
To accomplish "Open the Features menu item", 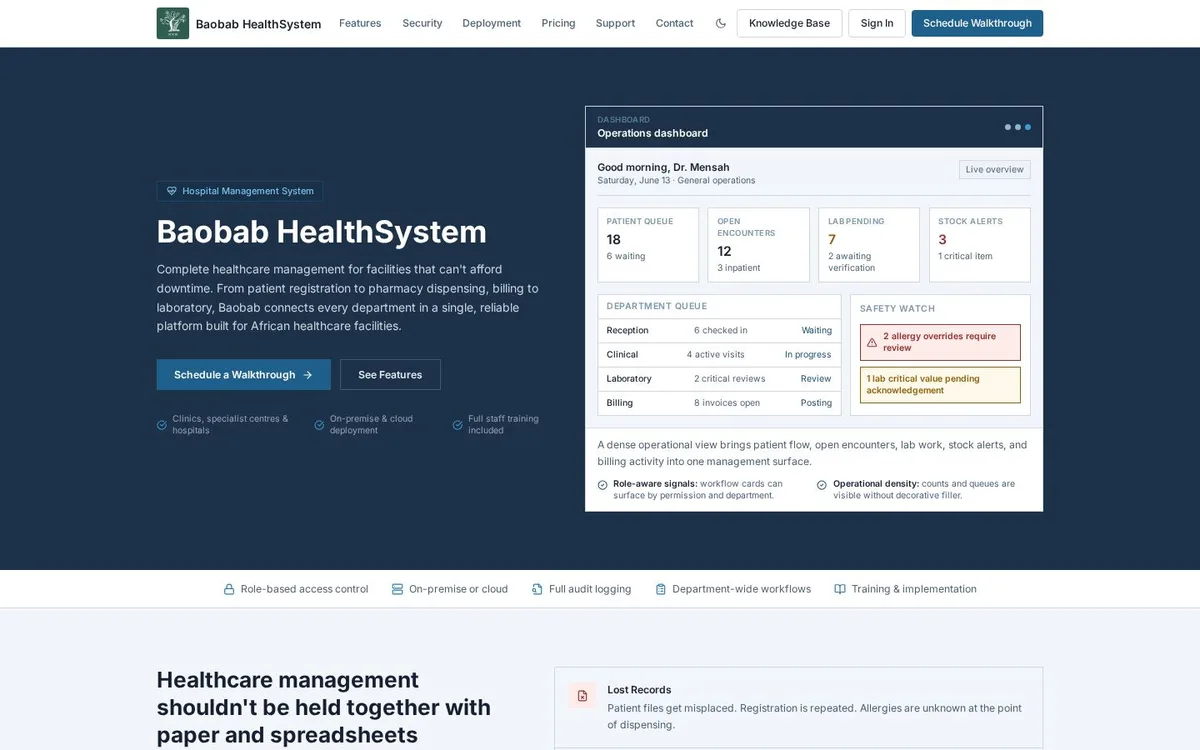I will pyautogui.click(x=360, y=23).
